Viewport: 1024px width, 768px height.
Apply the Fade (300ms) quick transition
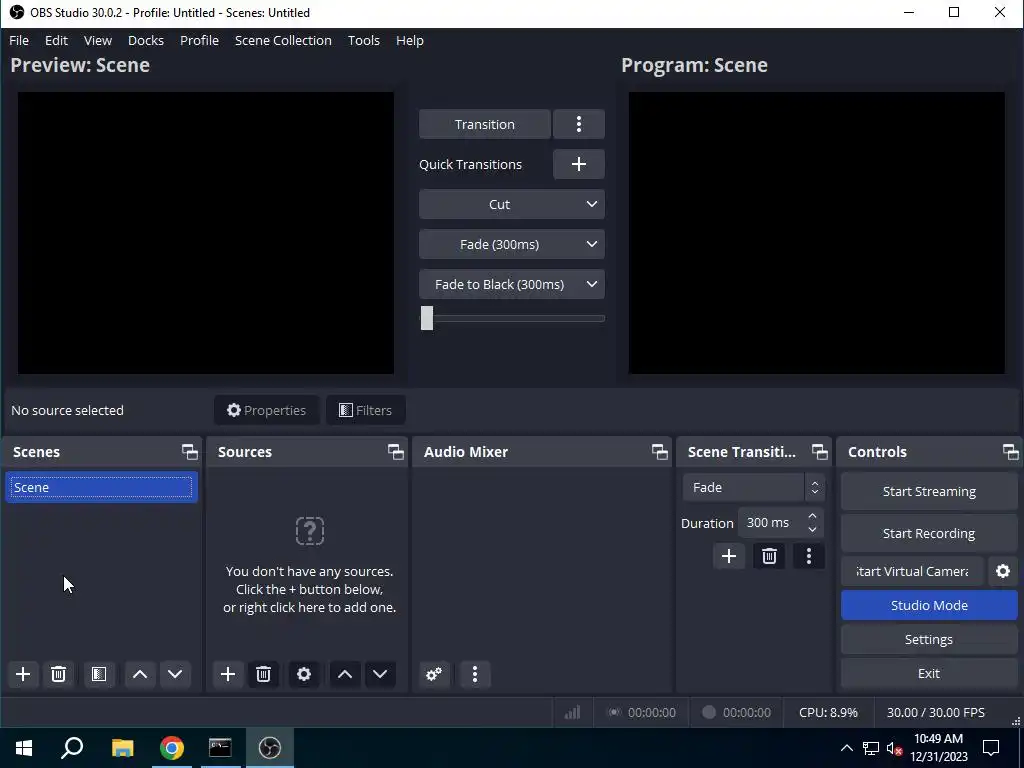pyautogui.click(x=500, y=244)
